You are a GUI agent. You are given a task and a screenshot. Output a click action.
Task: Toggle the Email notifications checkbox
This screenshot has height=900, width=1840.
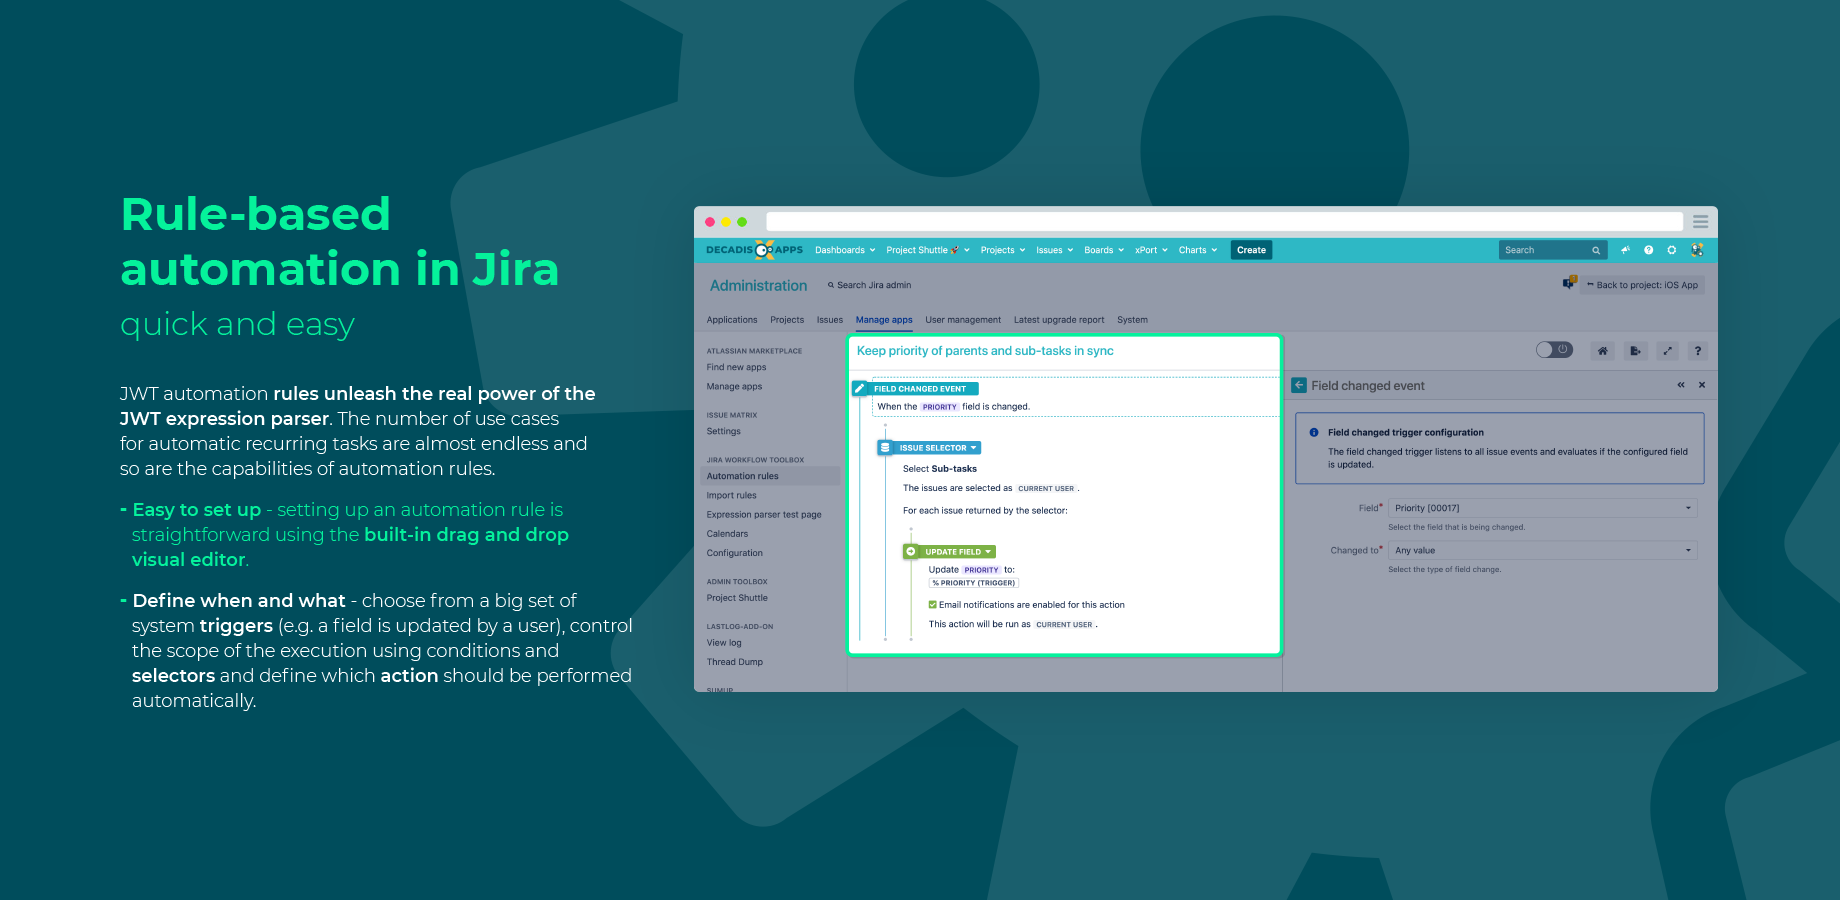pos(933,605)
